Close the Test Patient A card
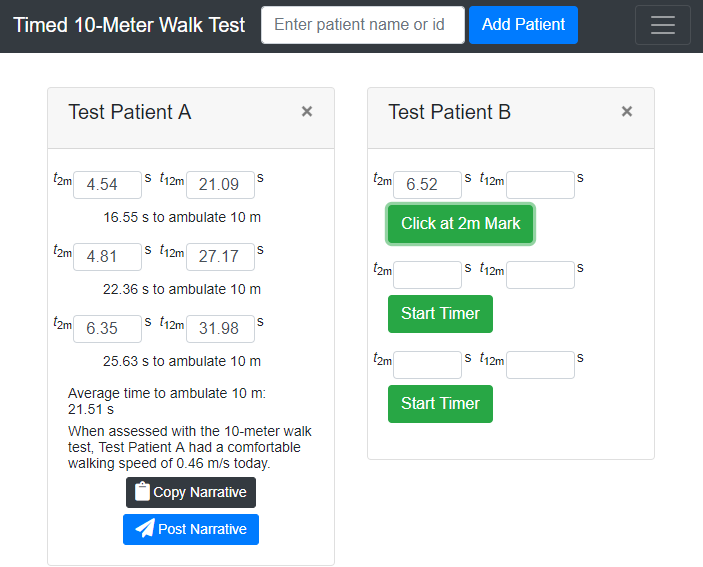Screen dimensions: 703x567 tap(307, 112)
